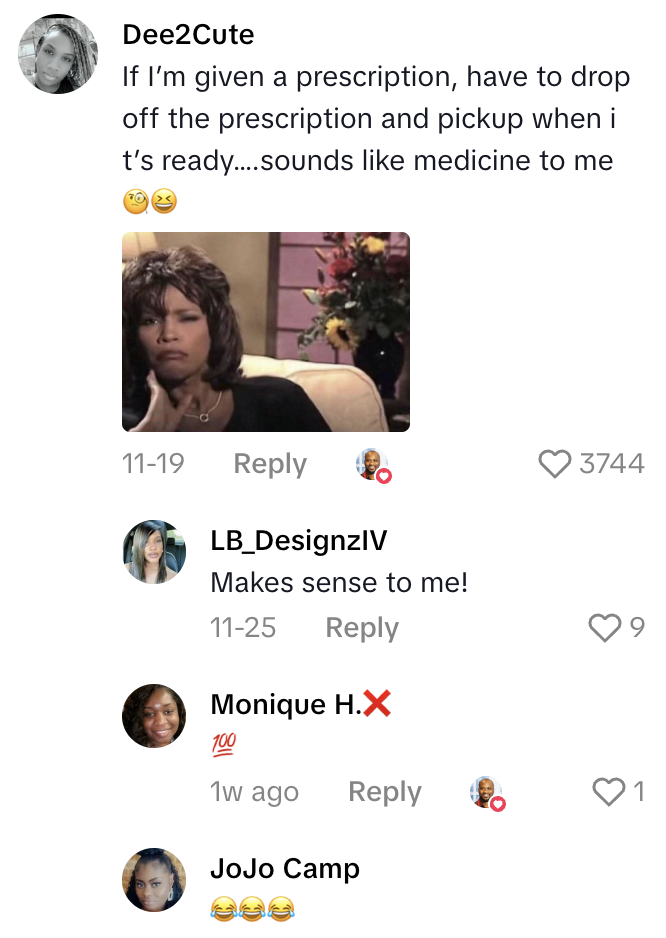666x938 pixels.
Task: Tap creator-liked badge on Dee2Cute's comment
Action: coord(373,465)
